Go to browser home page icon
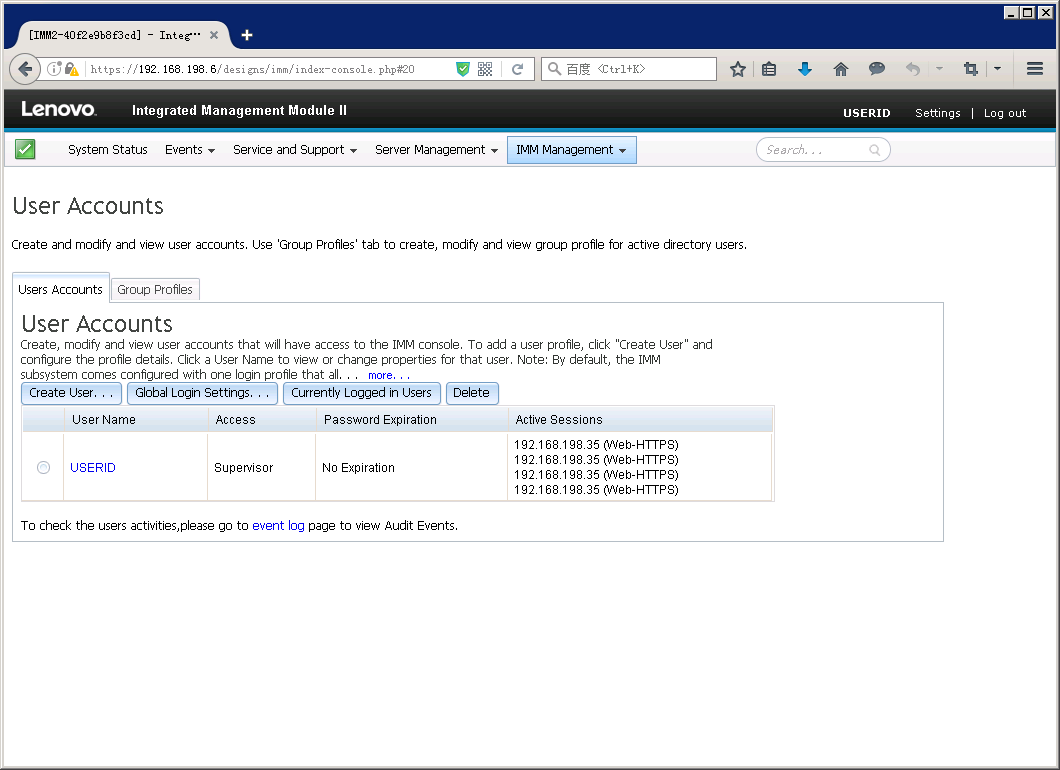The image size is (1060, 770). [840, 69]
